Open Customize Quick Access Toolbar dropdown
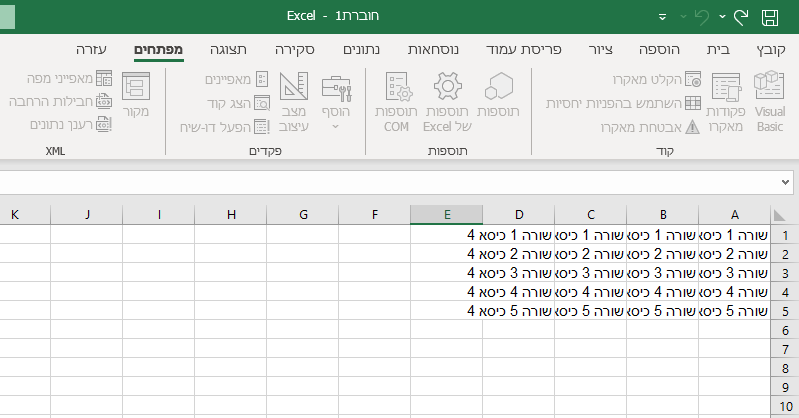The width and height of the screenshot is (799, 418). 661,18
